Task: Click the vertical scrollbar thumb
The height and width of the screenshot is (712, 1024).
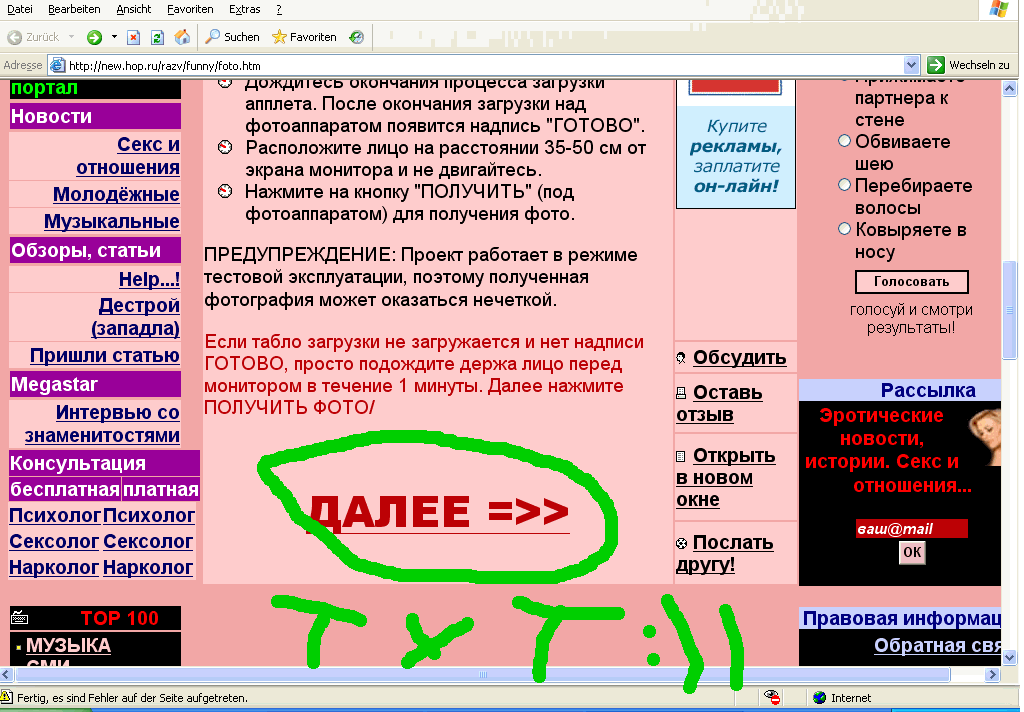Action: tap(1010, 310)
